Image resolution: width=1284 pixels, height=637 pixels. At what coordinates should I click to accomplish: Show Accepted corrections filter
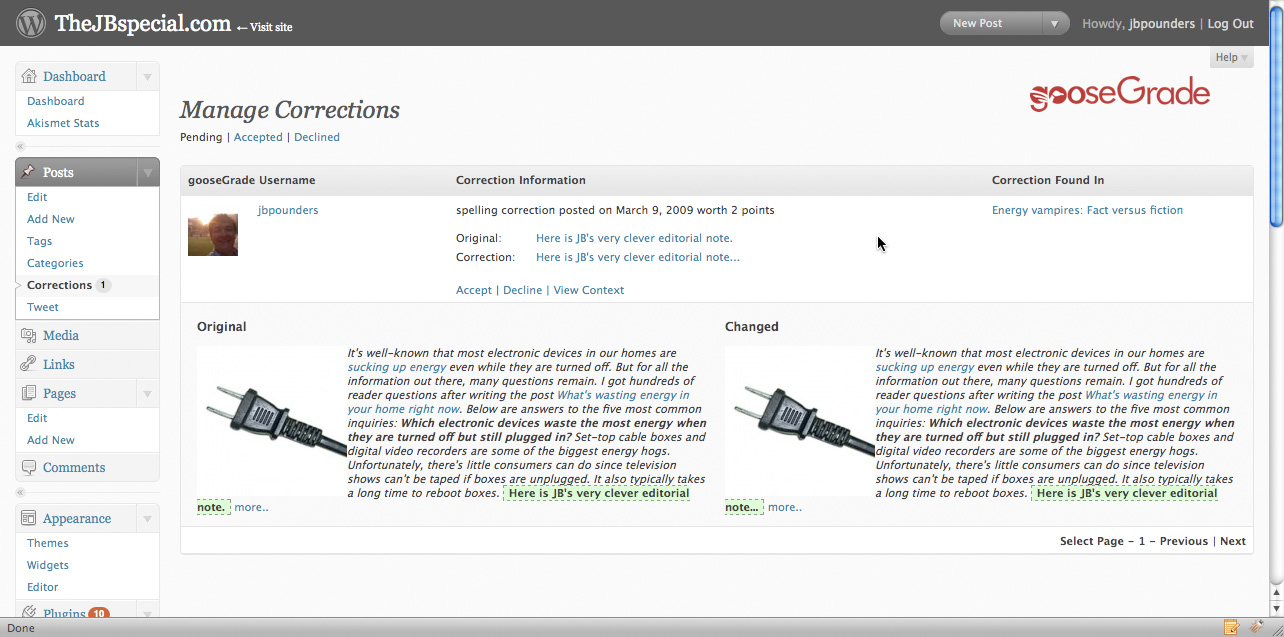[258, 137]
